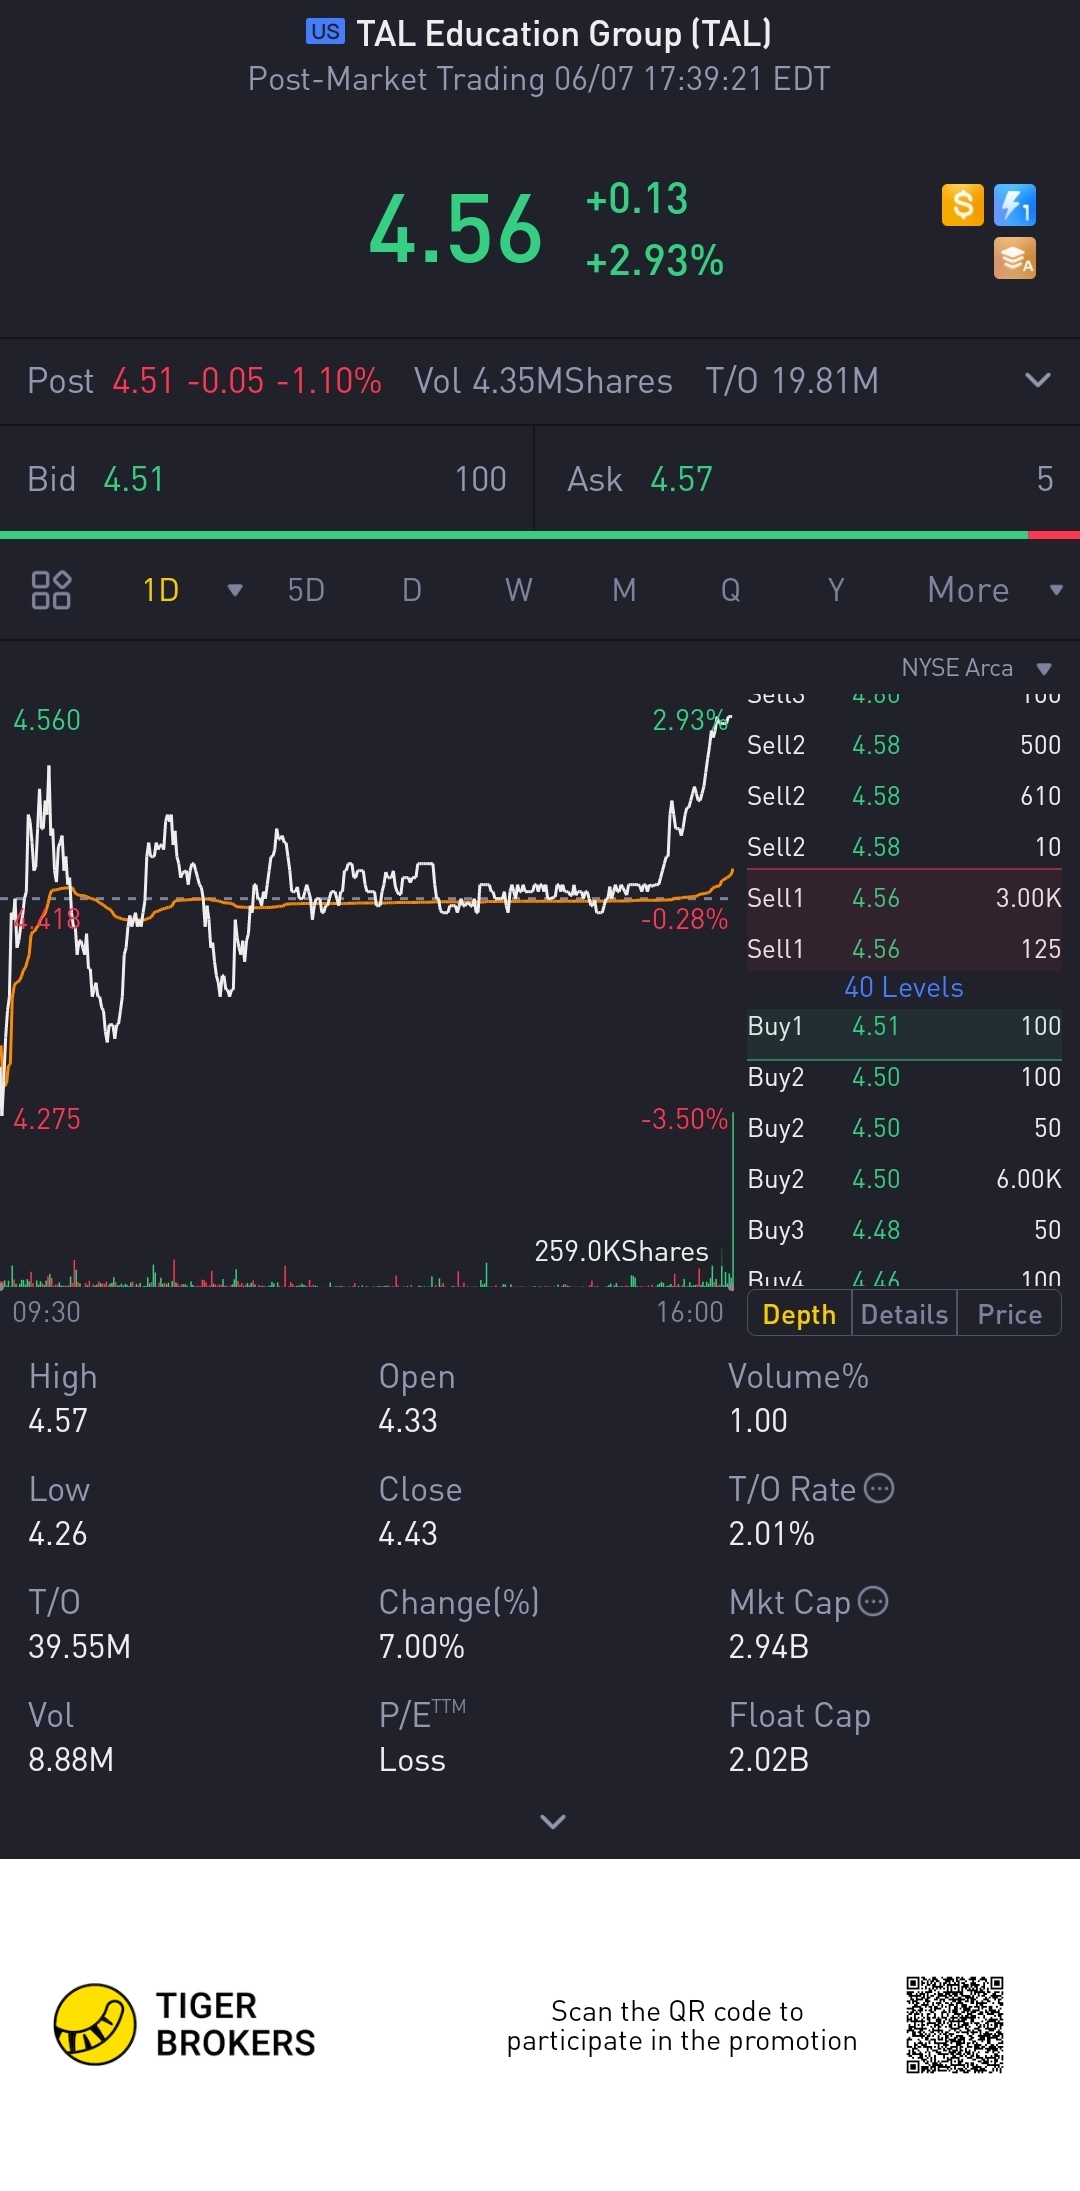Switch to the Y yearly chart tab
Screen dimensions: 1080x2191
coord(836,590)
